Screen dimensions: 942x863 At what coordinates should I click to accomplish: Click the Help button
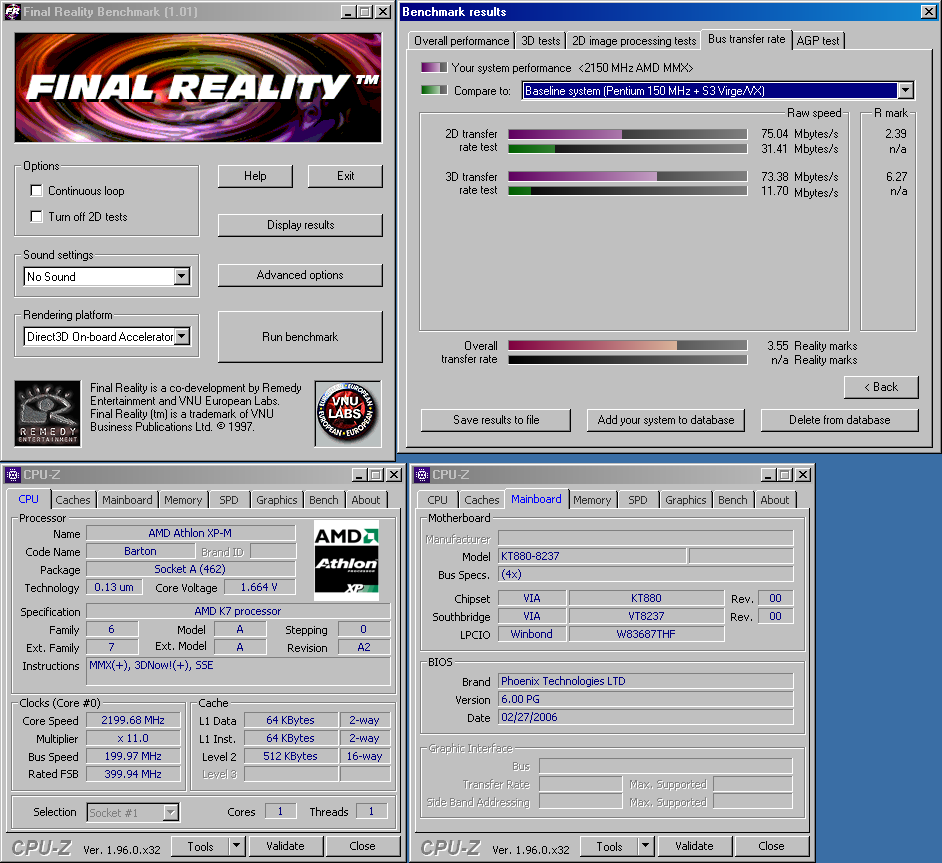(x=255, y=176)
